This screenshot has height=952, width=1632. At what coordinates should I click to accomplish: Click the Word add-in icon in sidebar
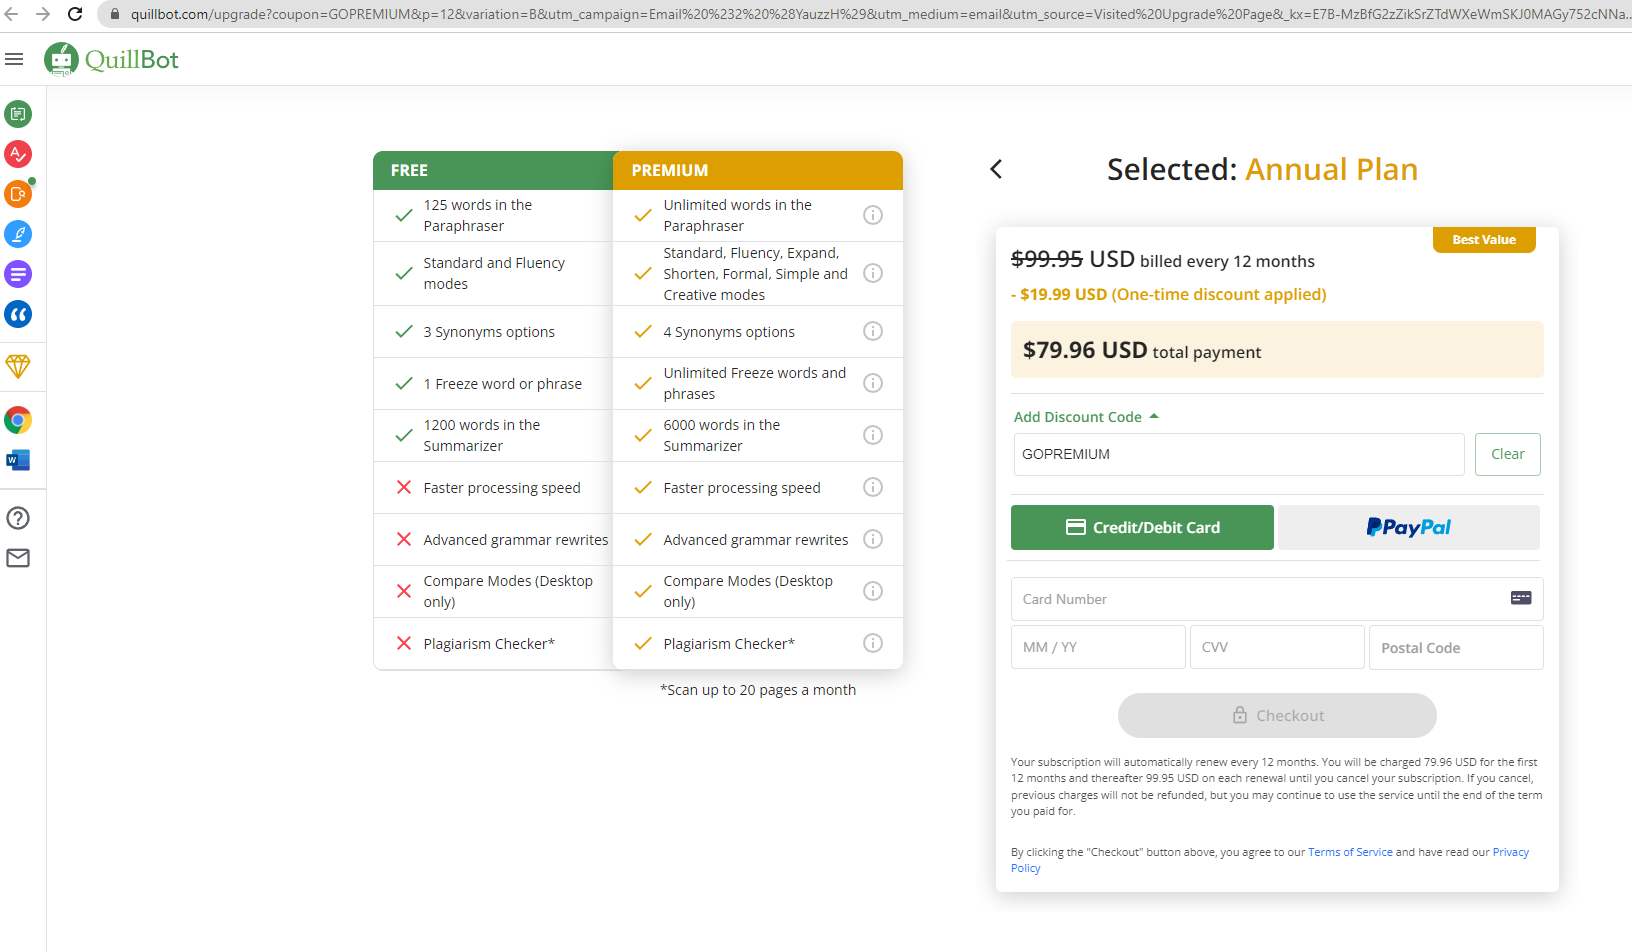(x=18, y=460)
